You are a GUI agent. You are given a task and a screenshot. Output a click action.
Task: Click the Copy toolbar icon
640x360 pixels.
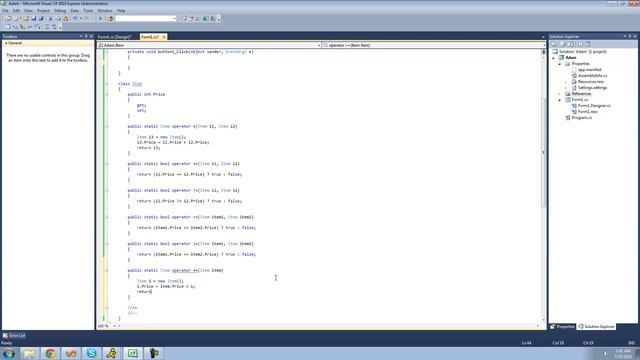[x=58, y=18]
